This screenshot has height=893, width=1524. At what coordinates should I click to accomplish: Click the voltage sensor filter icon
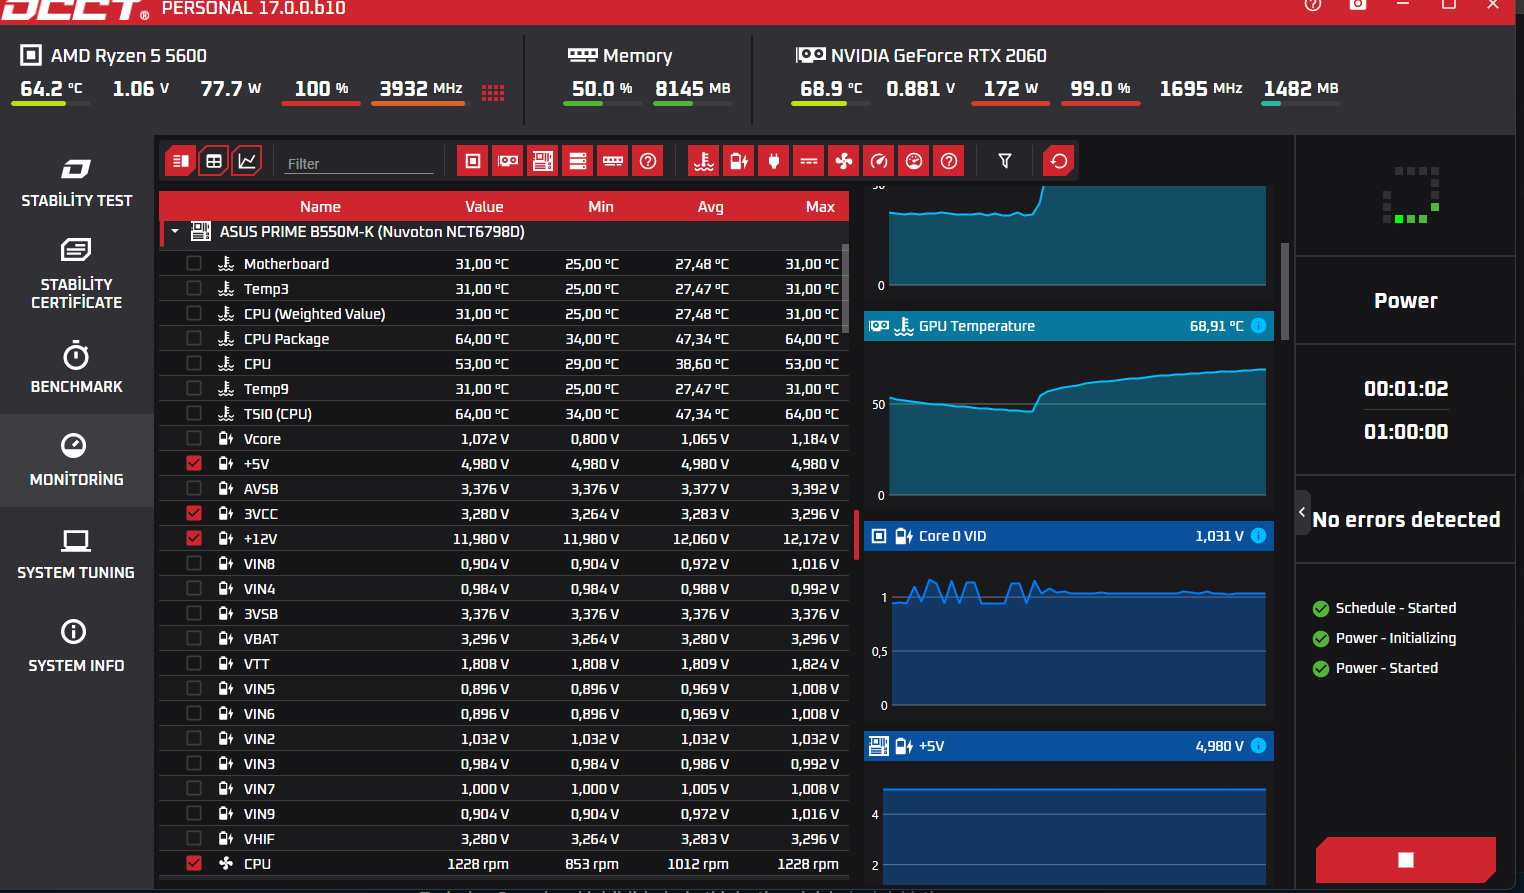pos(739,161)
